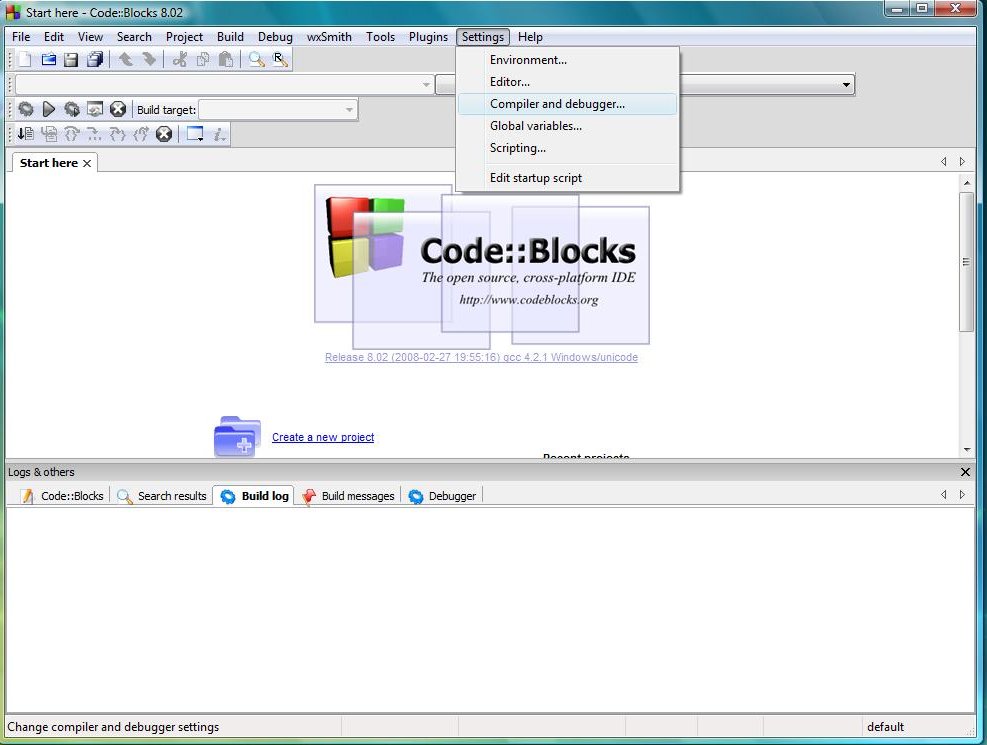Open the Debugging windows icon dropdown

[195, 134]
